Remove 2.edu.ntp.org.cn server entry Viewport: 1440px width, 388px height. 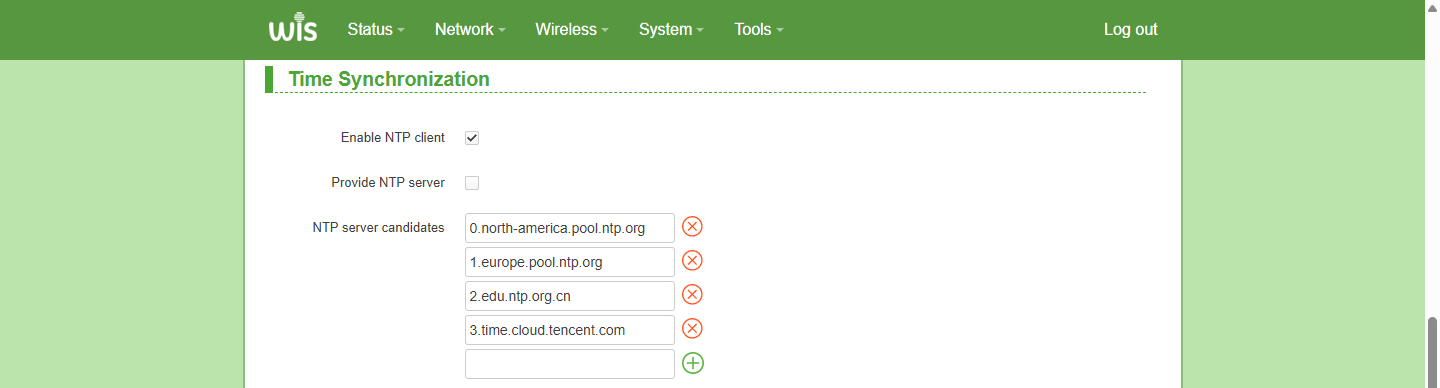coord(692,295)
